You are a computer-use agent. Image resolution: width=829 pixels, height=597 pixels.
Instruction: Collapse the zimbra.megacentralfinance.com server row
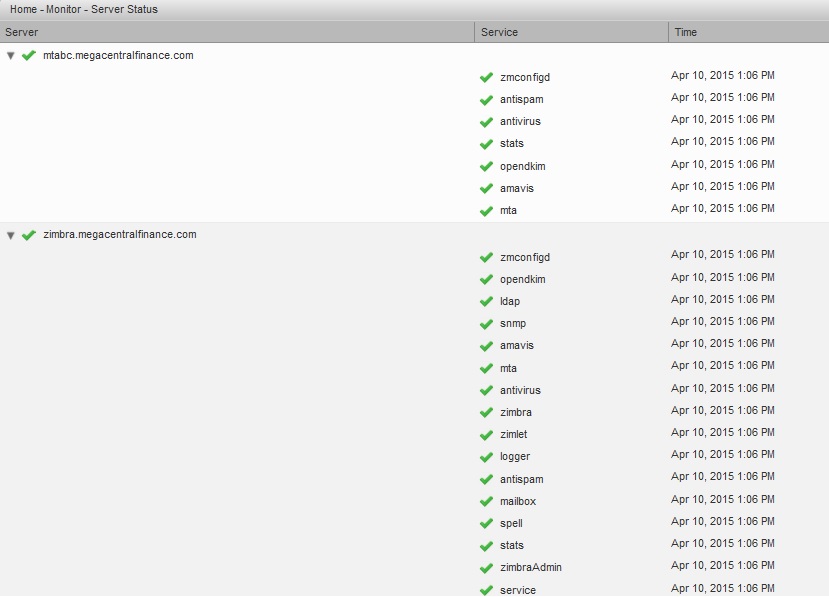(x=11, y=235)
